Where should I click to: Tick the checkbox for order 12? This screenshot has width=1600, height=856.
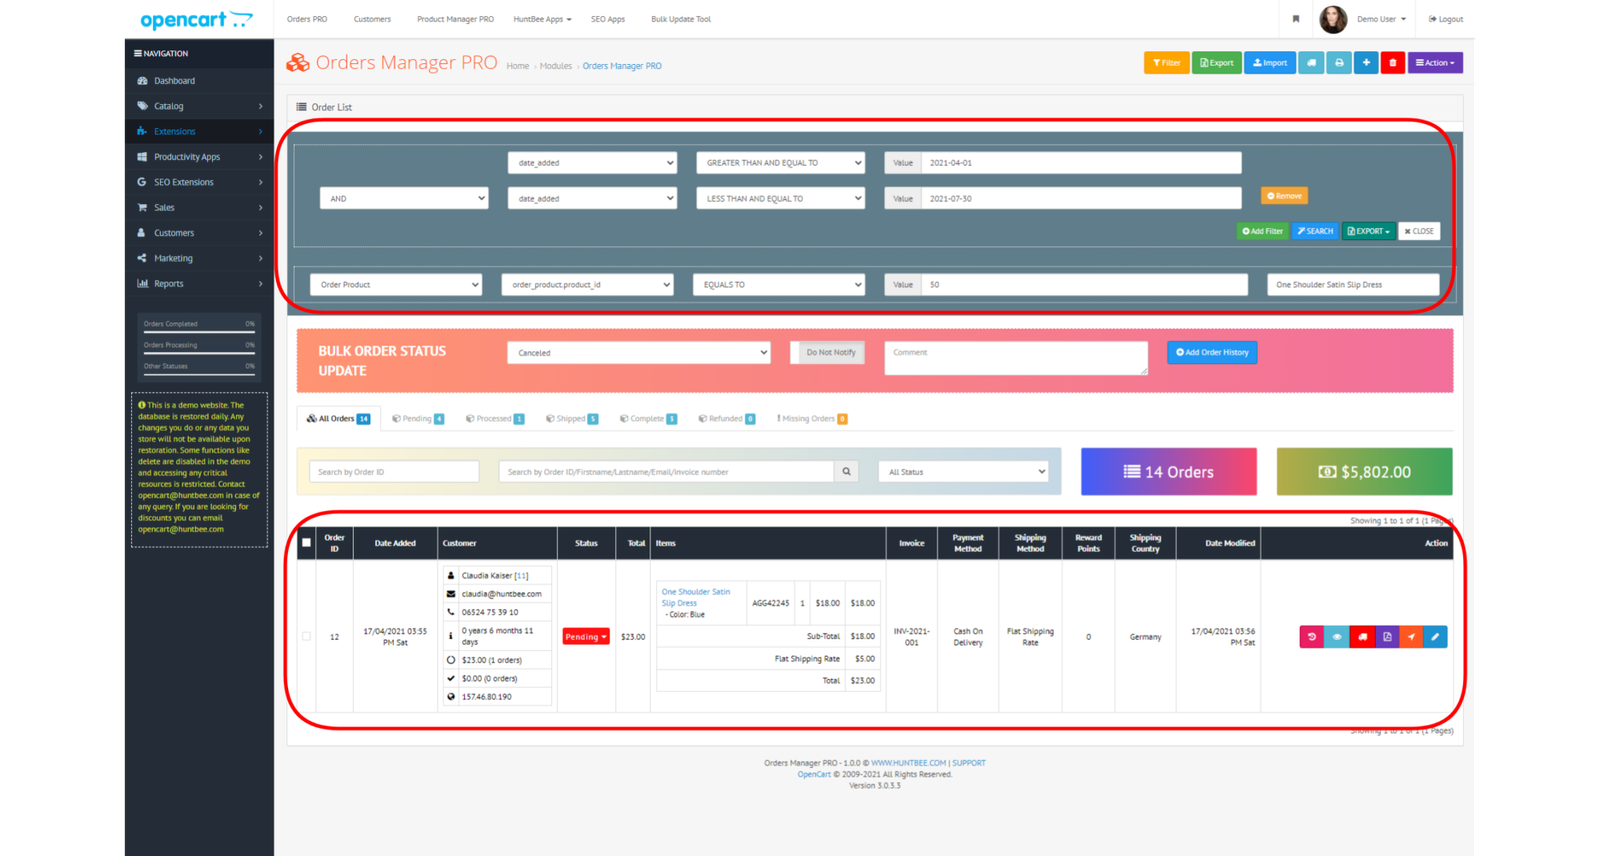click(x=306, y=637)
